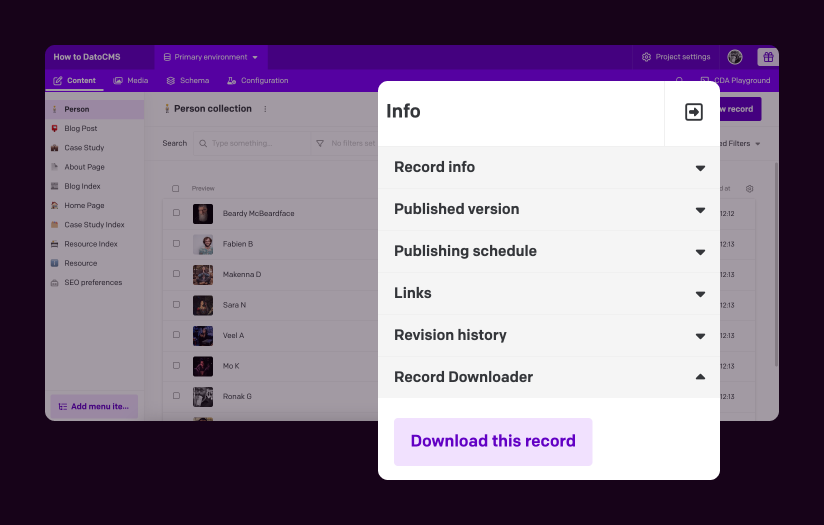Open Mo K's photo thumbnail

click(203, 366)
